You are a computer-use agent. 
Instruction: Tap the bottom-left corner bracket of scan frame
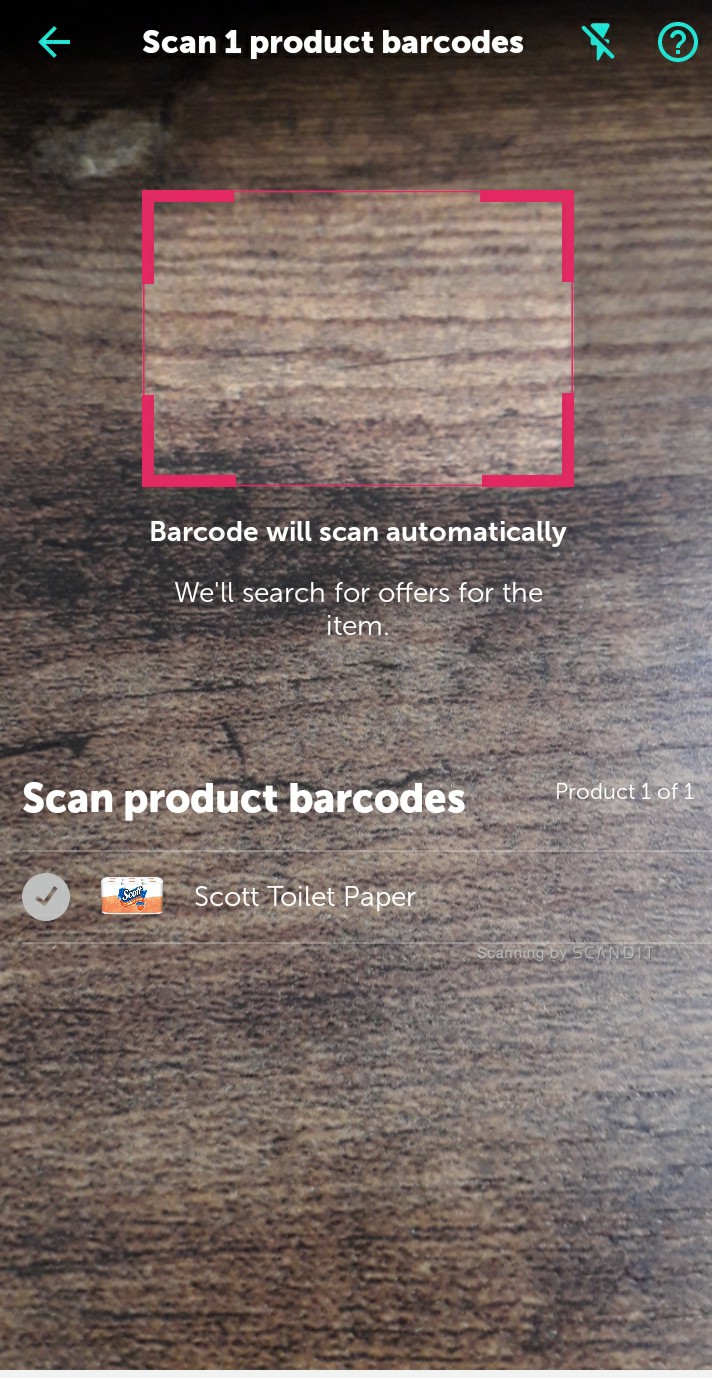pyautogui.click(x=188, y=441)
